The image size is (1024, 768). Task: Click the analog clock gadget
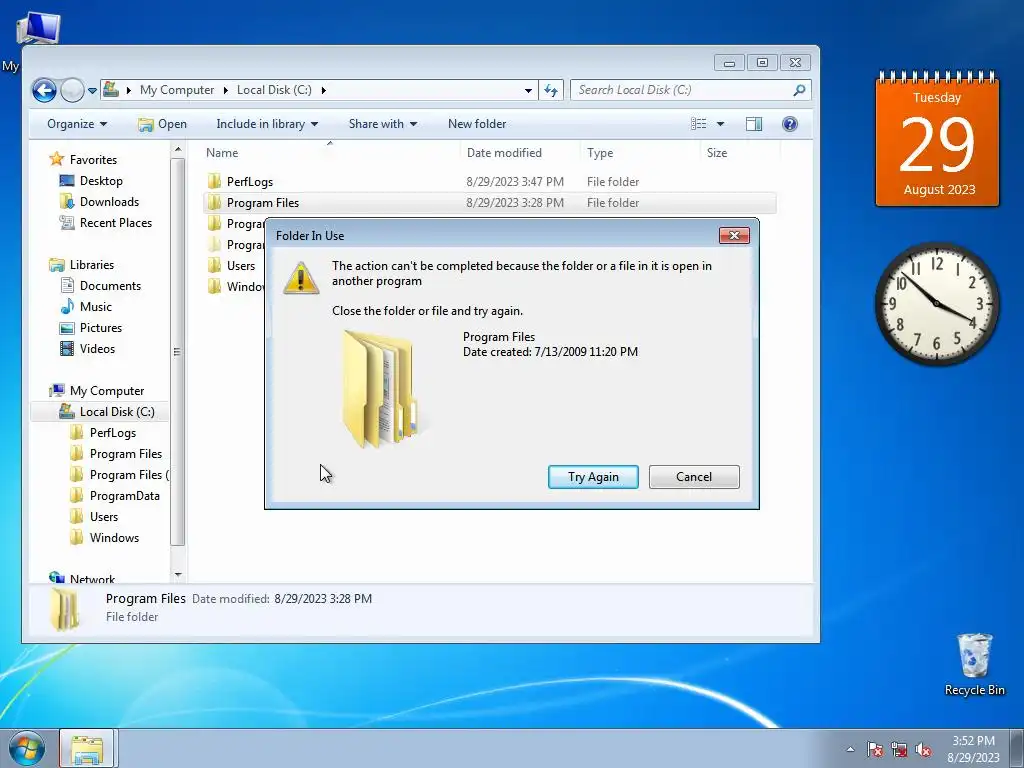(936, 304)
